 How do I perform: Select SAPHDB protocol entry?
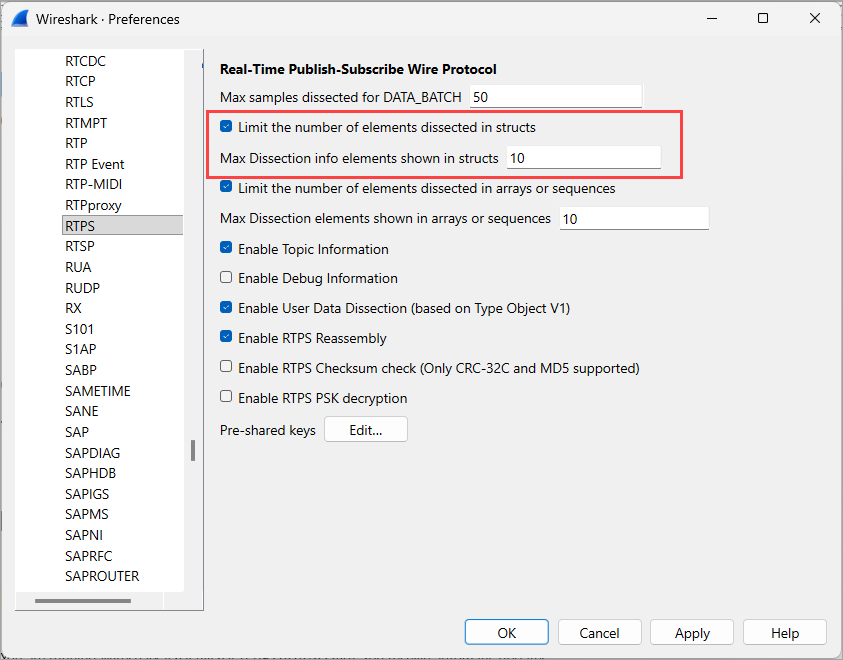90,474
